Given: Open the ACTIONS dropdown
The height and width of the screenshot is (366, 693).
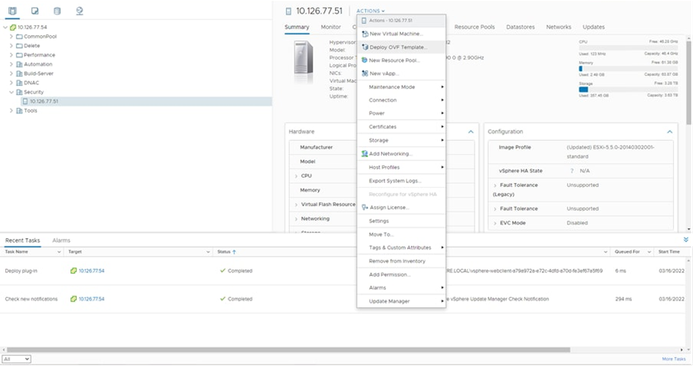Looking at the screenshot, I should (370, 11).
